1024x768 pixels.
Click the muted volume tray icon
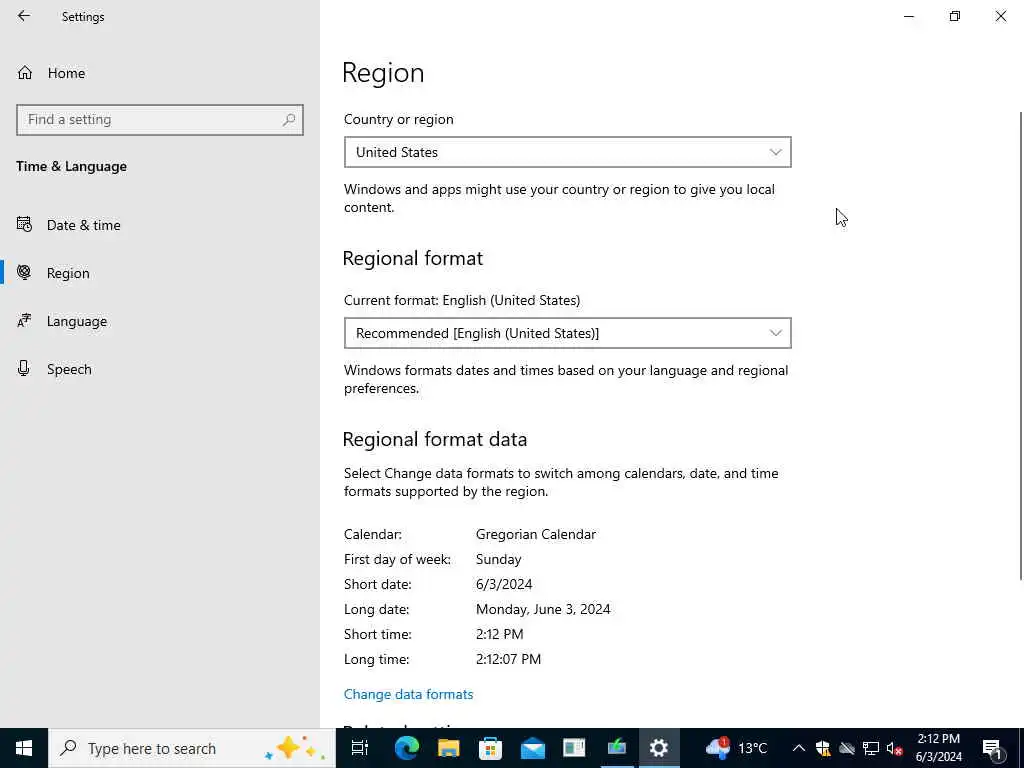[x=894, y=748]
